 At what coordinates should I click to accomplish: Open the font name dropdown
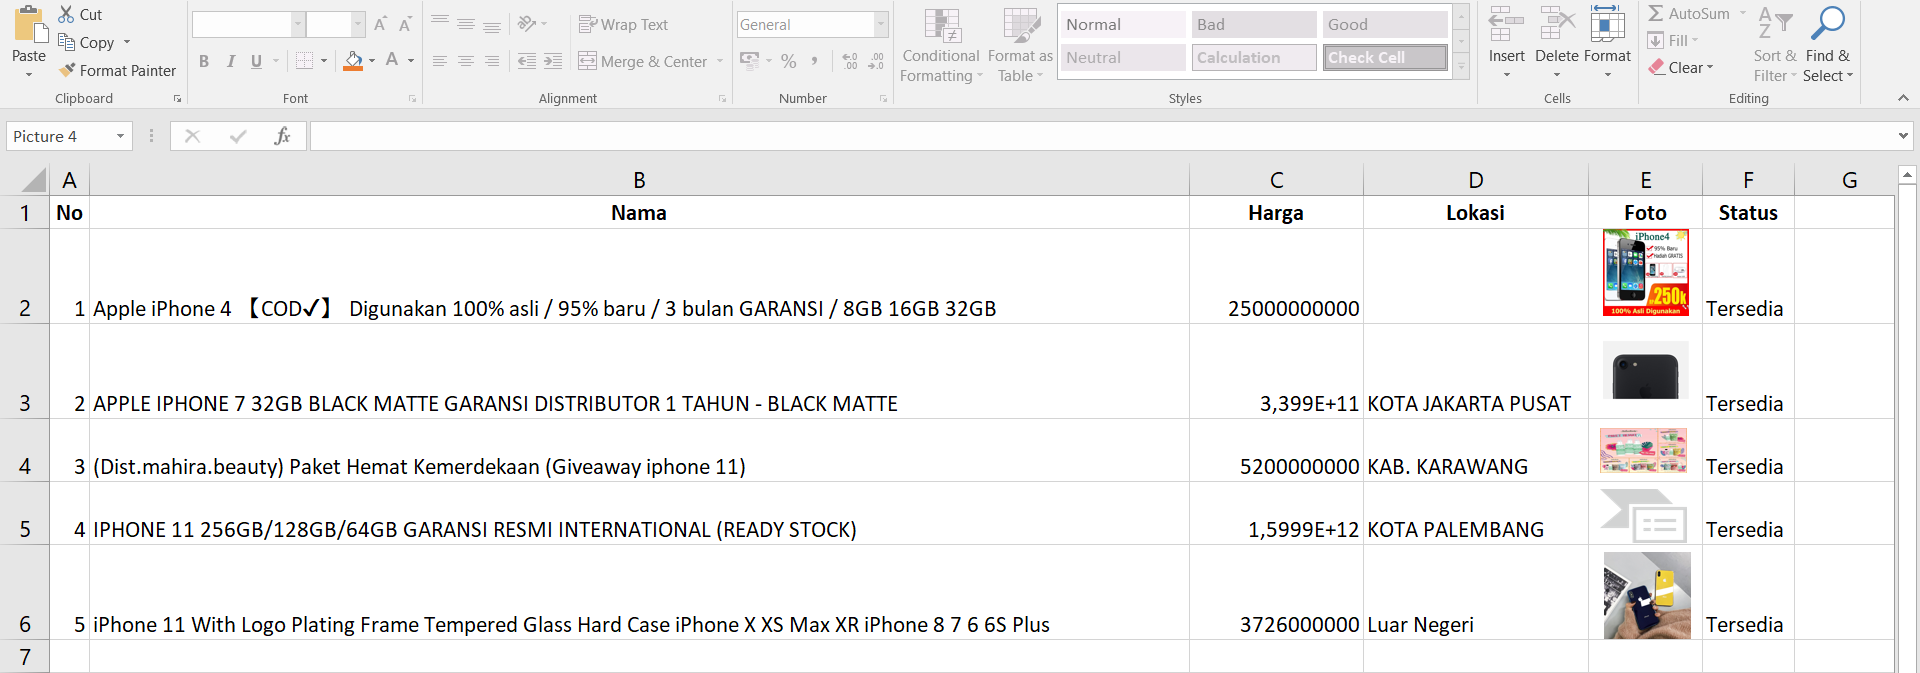pyautogui.click(x=298, y=24)
